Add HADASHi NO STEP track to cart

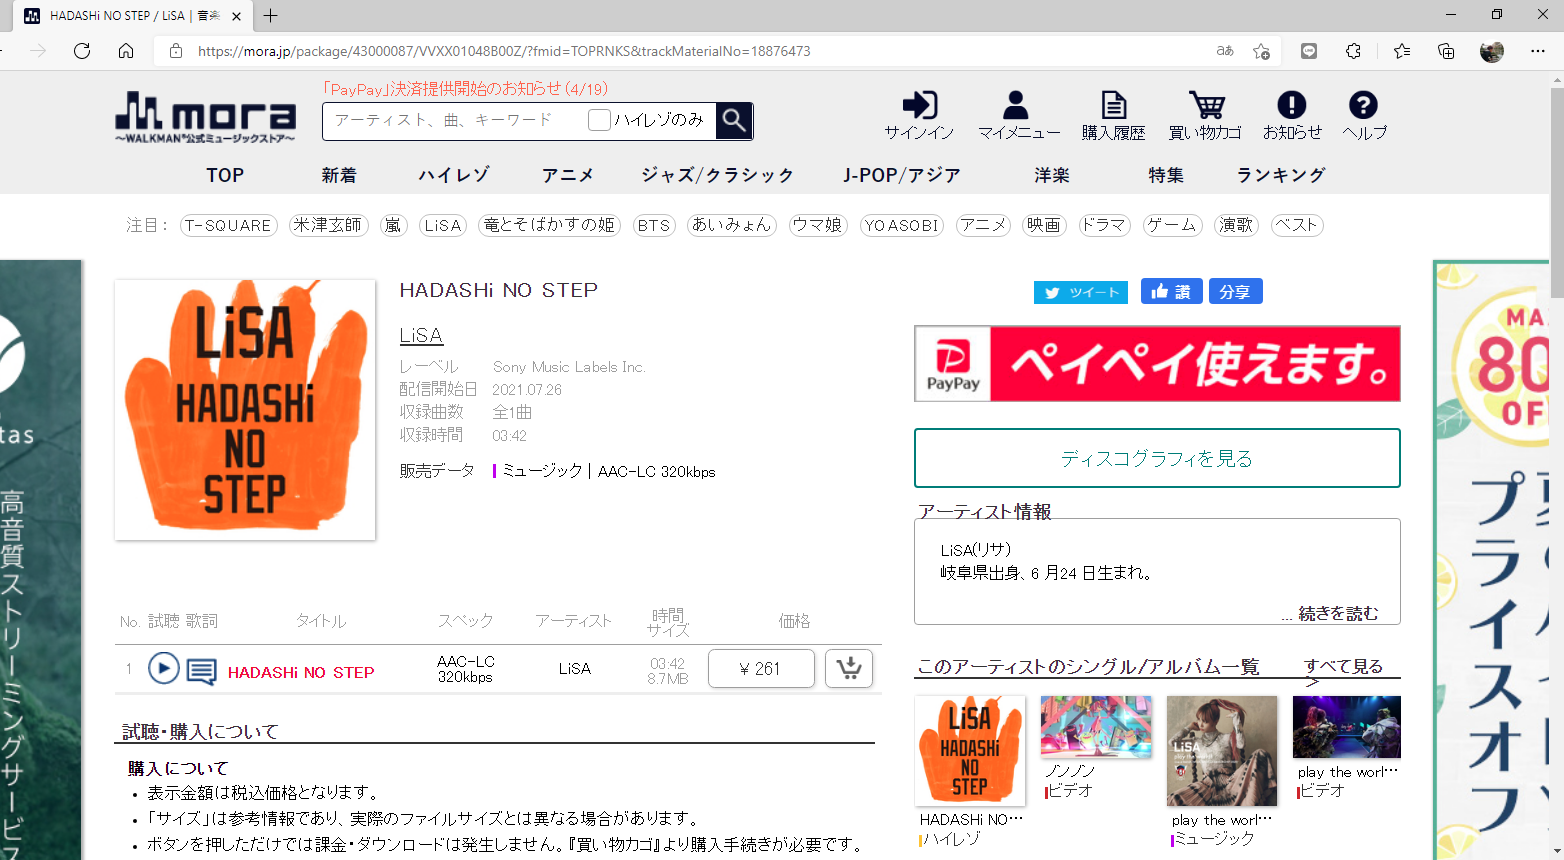[849, 668]
